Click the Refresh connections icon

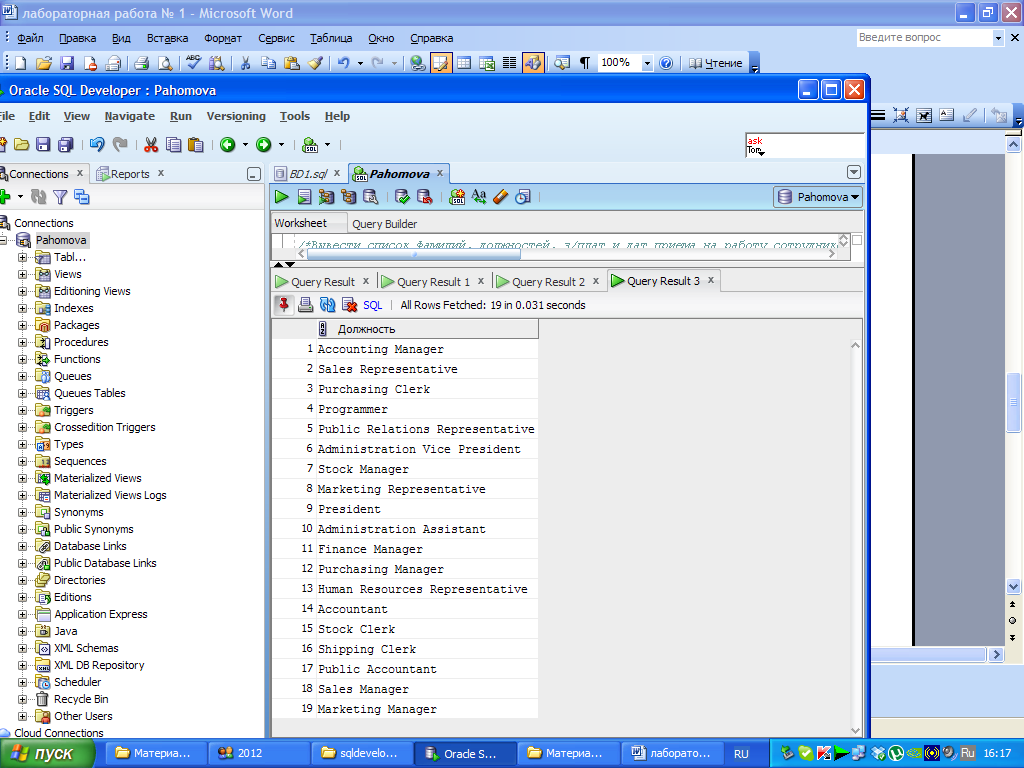(39, 197)
